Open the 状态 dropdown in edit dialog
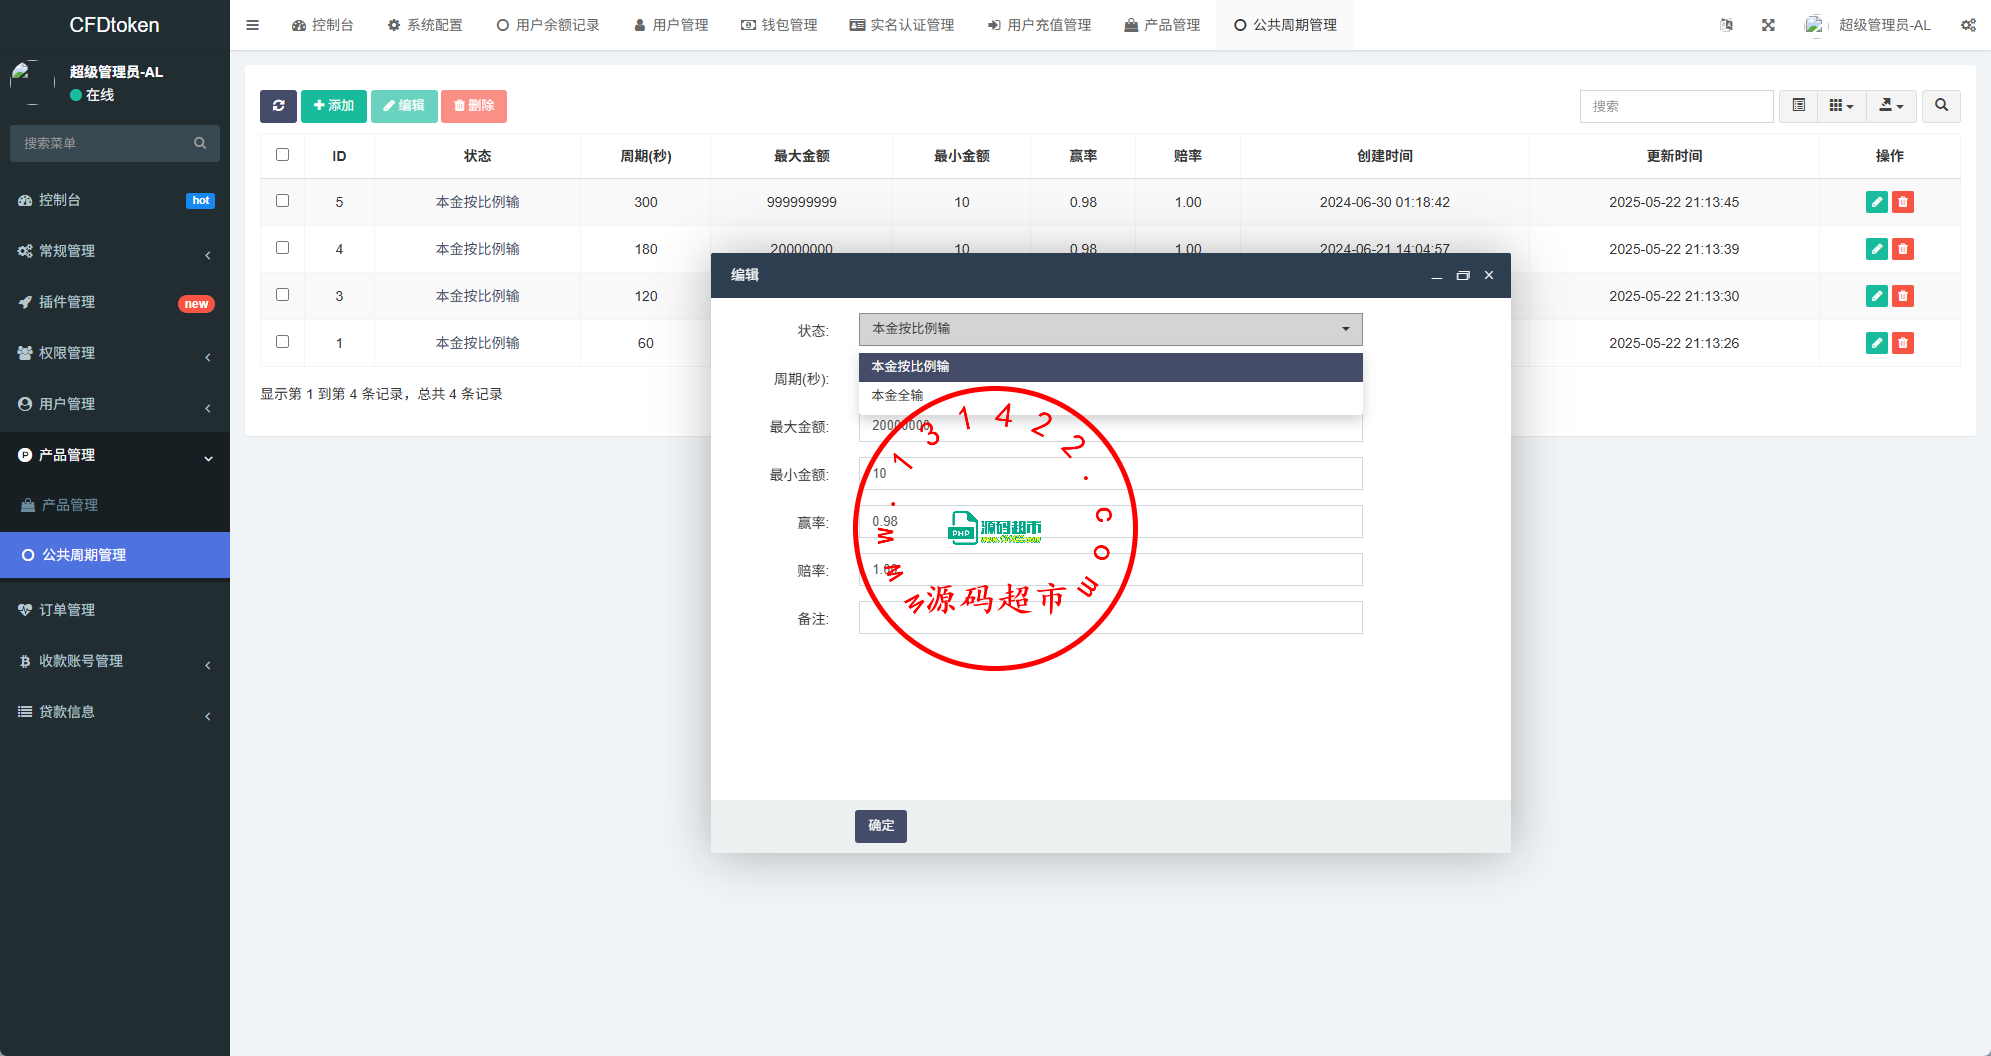 point(1110,329)
